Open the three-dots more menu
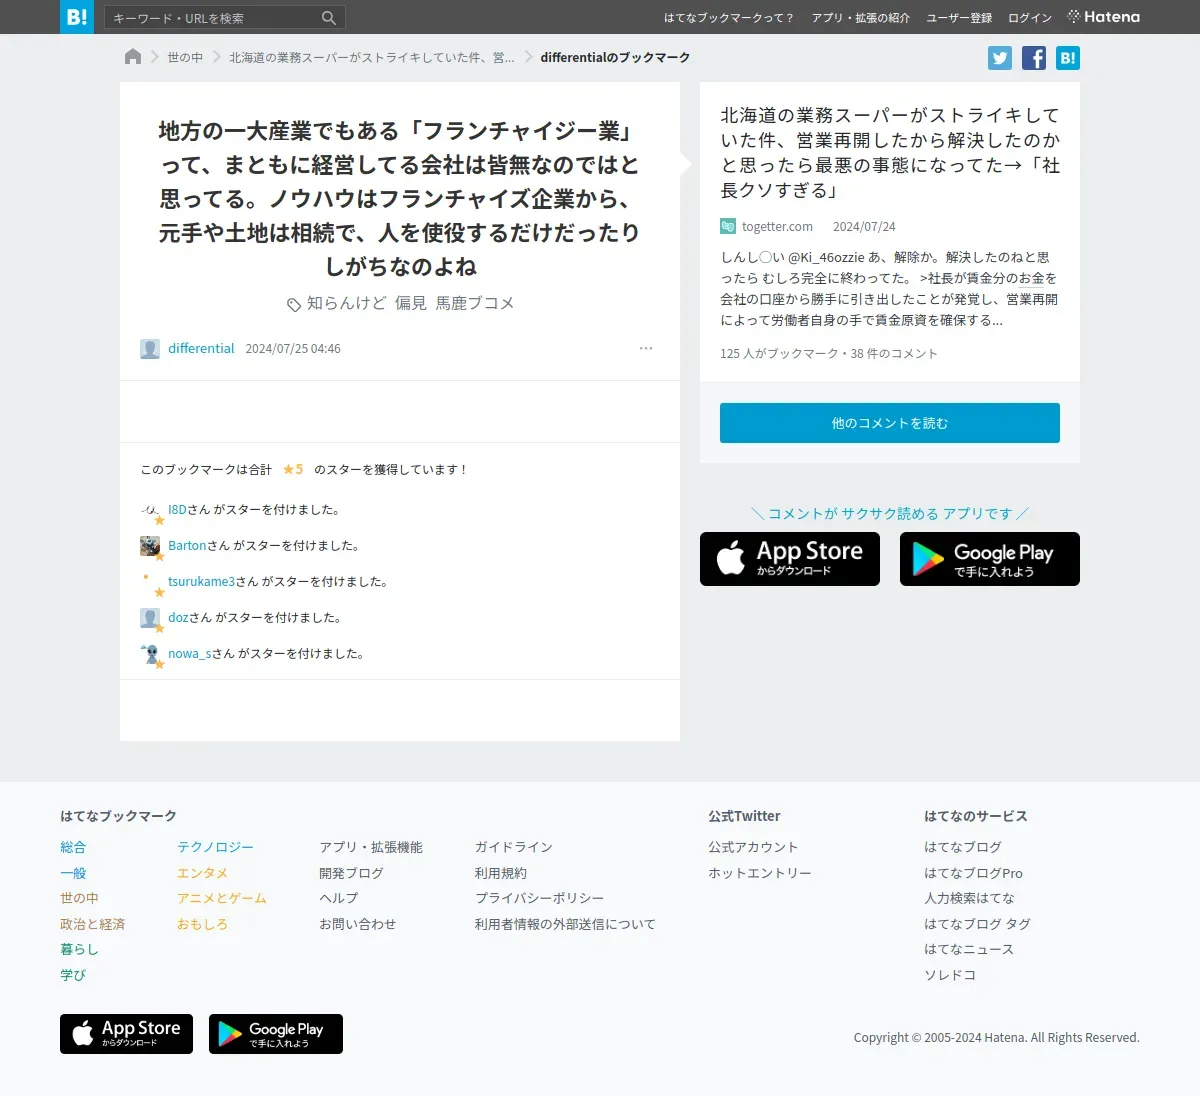Image resolution: width=1200 pixels, height=1096 pixels. [x=646, y=348]
